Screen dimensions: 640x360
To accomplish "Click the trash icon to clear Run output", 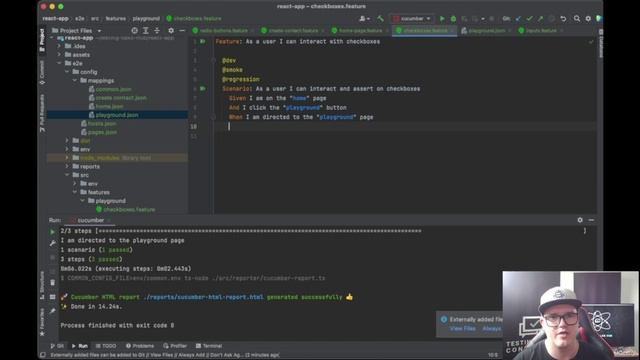I will (x=52, y=282).
